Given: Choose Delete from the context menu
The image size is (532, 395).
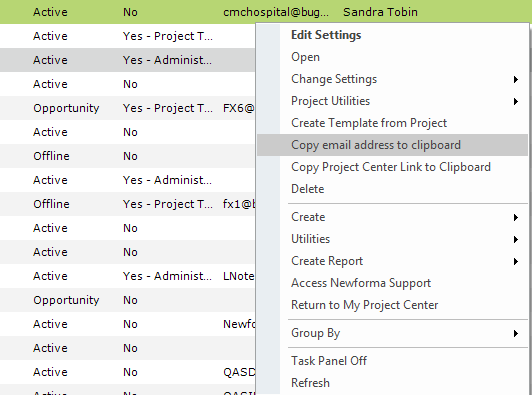Looking at the screenshot, I should pos(307,189).
